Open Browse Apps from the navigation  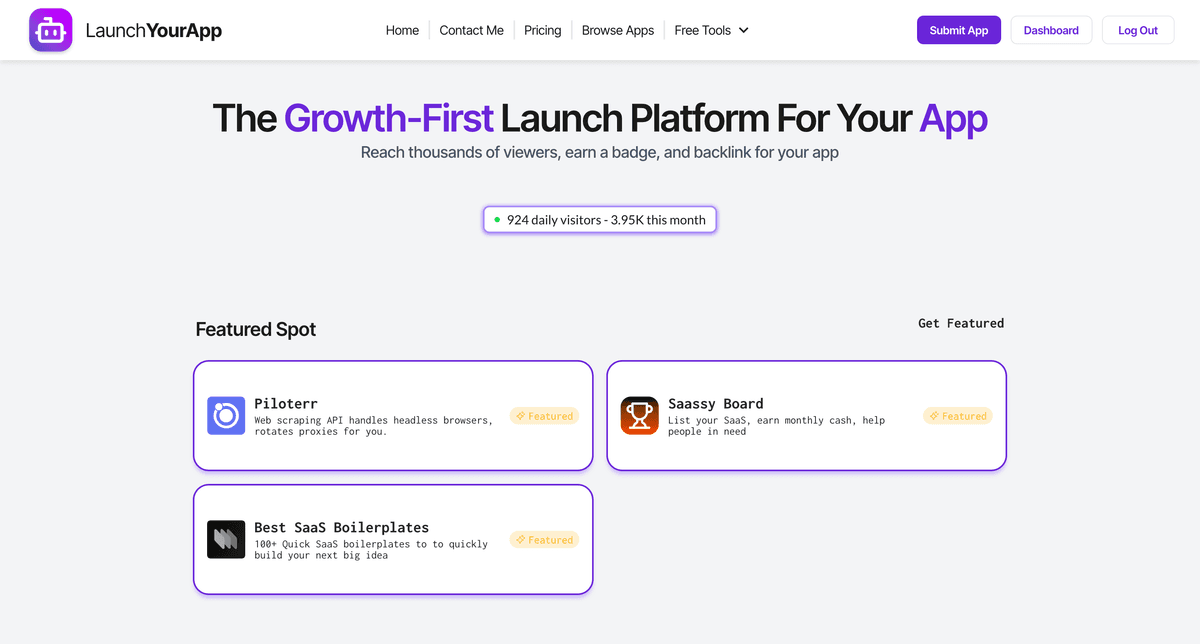pyautogui.click(x=618, y=30)
